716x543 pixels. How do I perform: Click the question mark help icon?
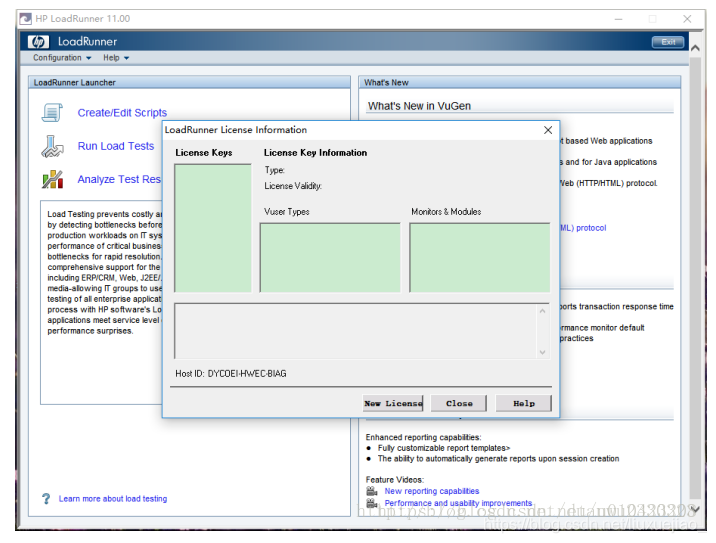[x=46, y=499]
